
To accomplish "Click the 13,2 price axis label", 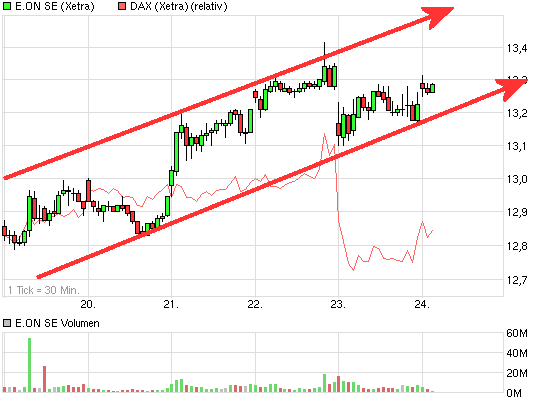I will pos(517,113).
